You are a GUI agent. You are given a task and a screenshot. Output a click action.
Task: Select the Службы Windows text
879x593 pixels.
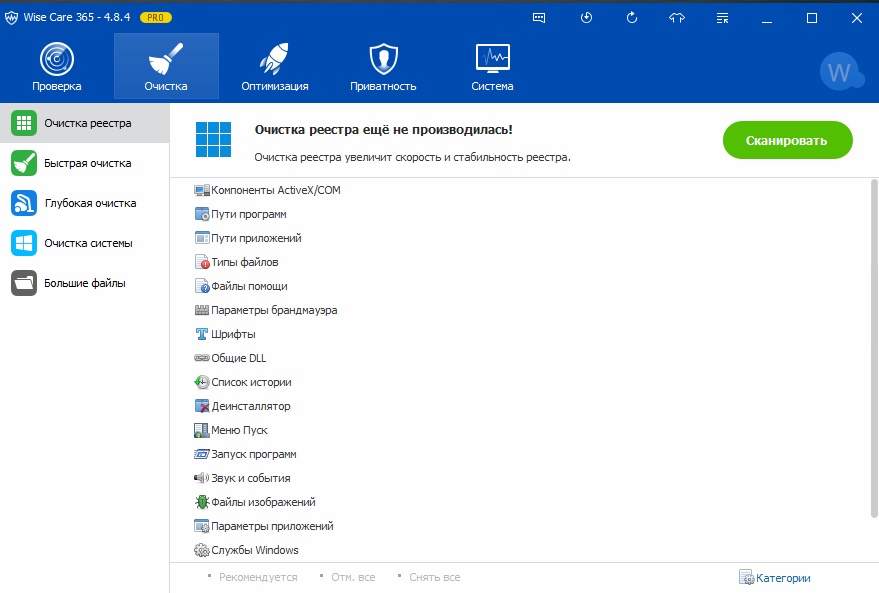255,550
